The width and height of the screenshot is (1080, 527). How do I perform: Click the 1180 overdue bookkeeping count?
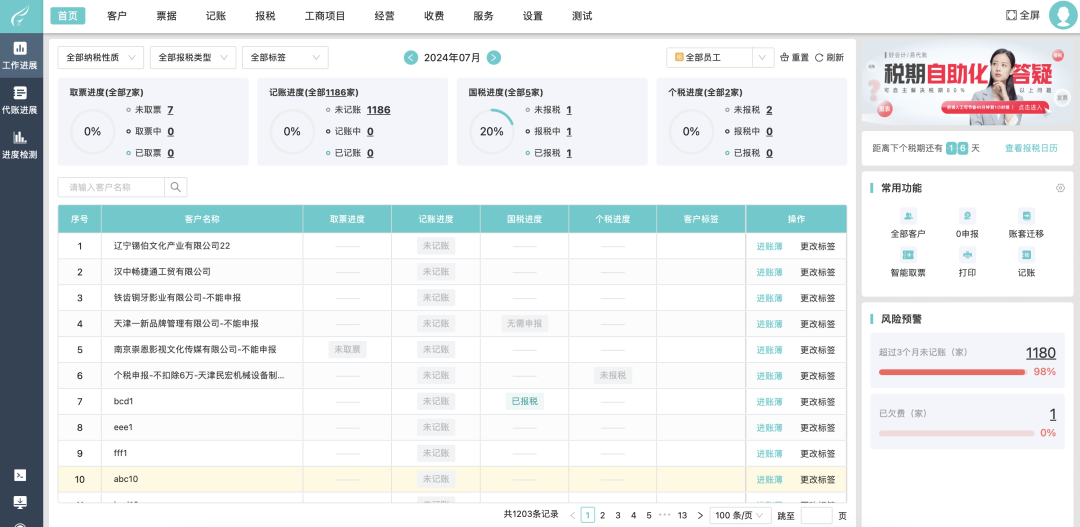pyautogui.click(x=1041, y=353)
